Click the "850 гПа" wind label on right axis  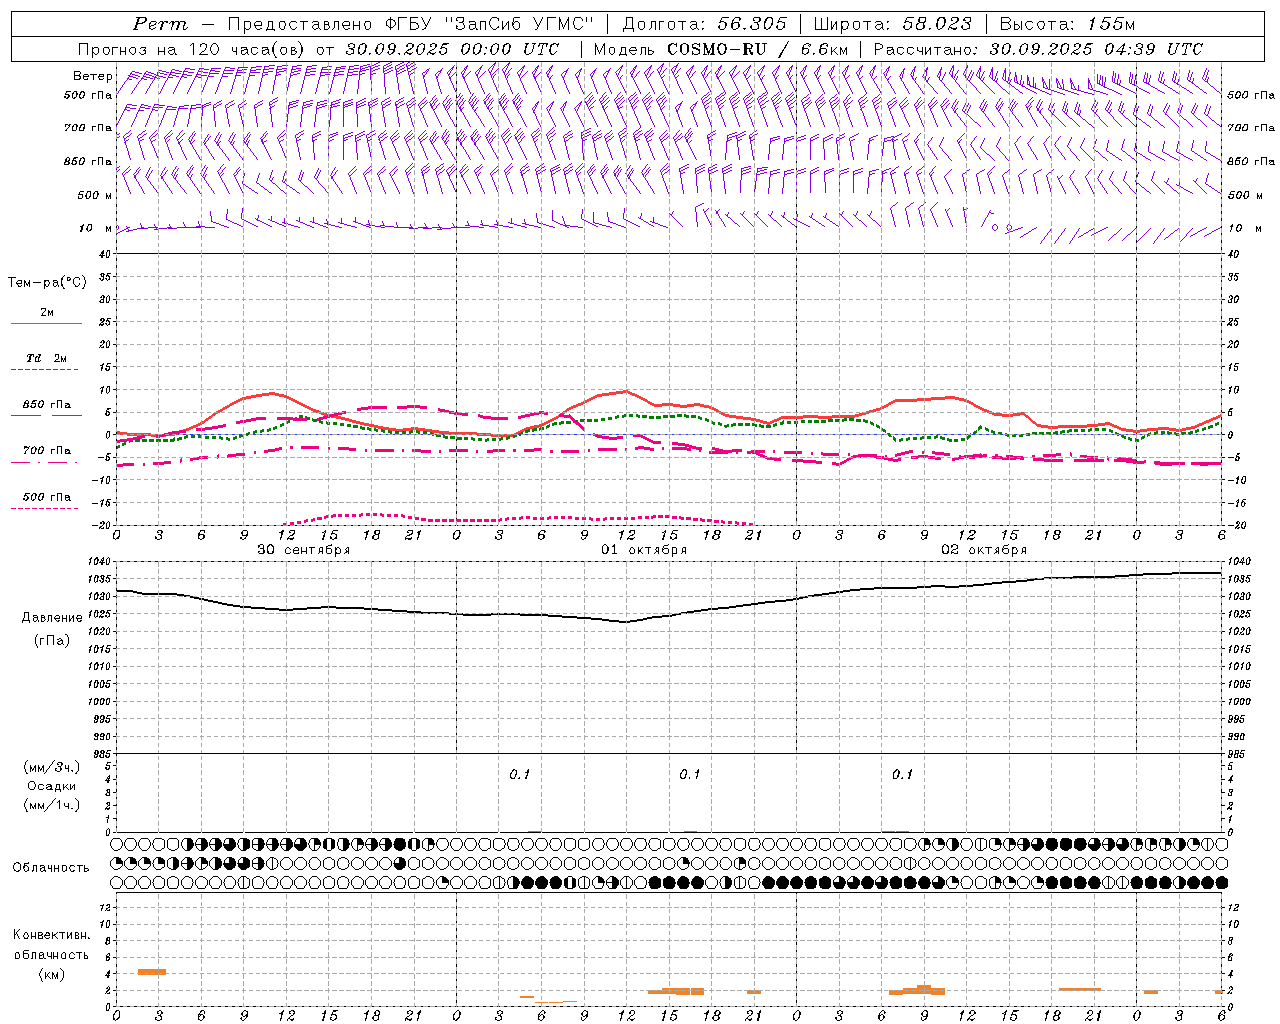coord(1251,161)
